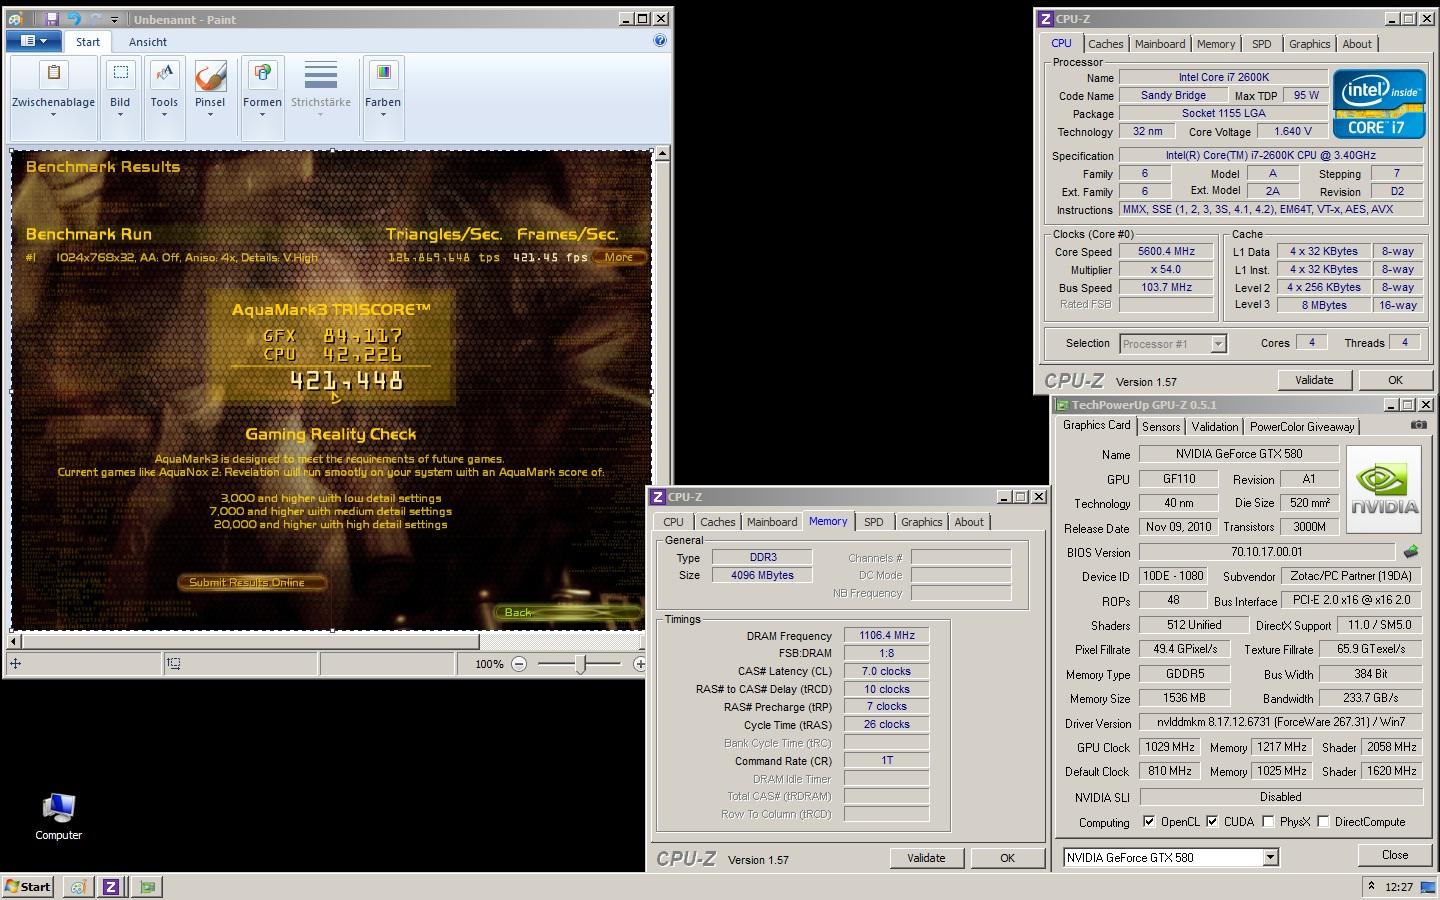Open the Windows Start button

pos(28,887)
